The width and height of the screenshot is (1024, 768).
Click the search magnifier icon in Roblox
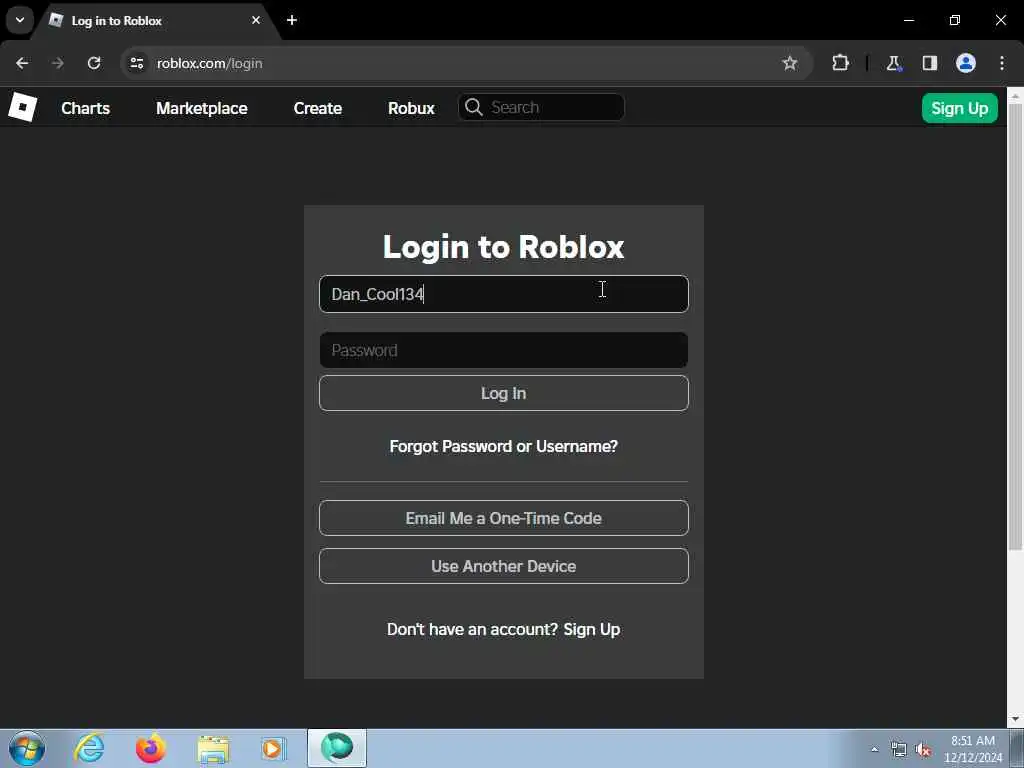click(x=474, y=107)
